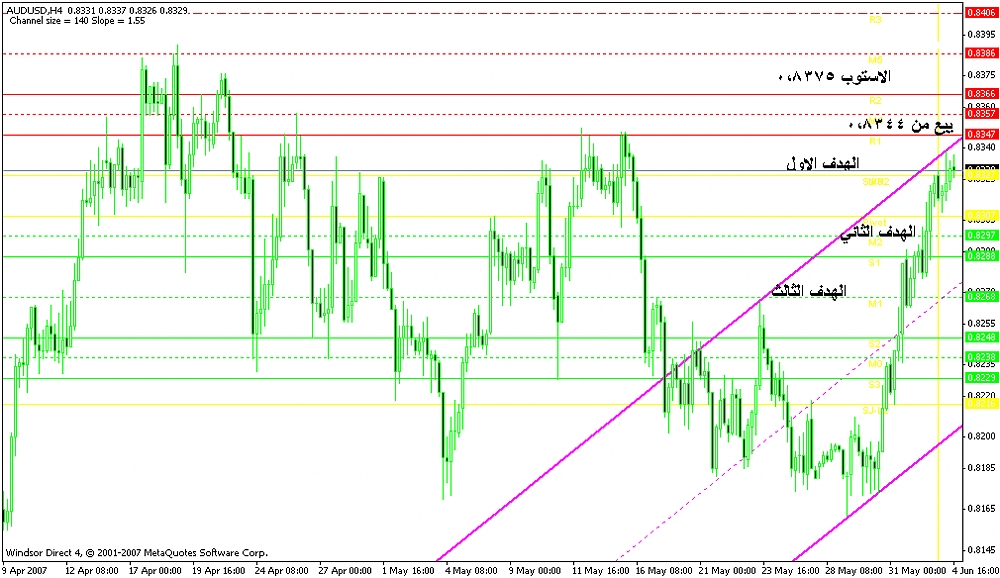Viewport: 1000px width, 578px height.
Task: Click the yellow R3 pivot level label
Action: point(875,20)
